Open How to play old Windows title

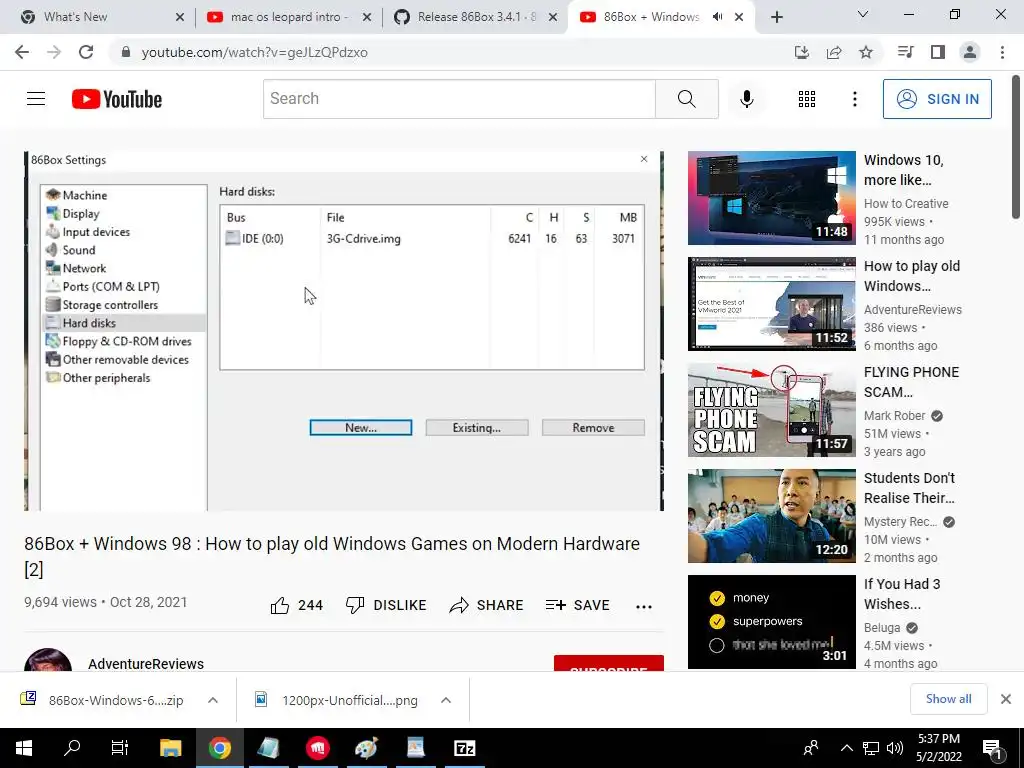[x=912, y=276]
